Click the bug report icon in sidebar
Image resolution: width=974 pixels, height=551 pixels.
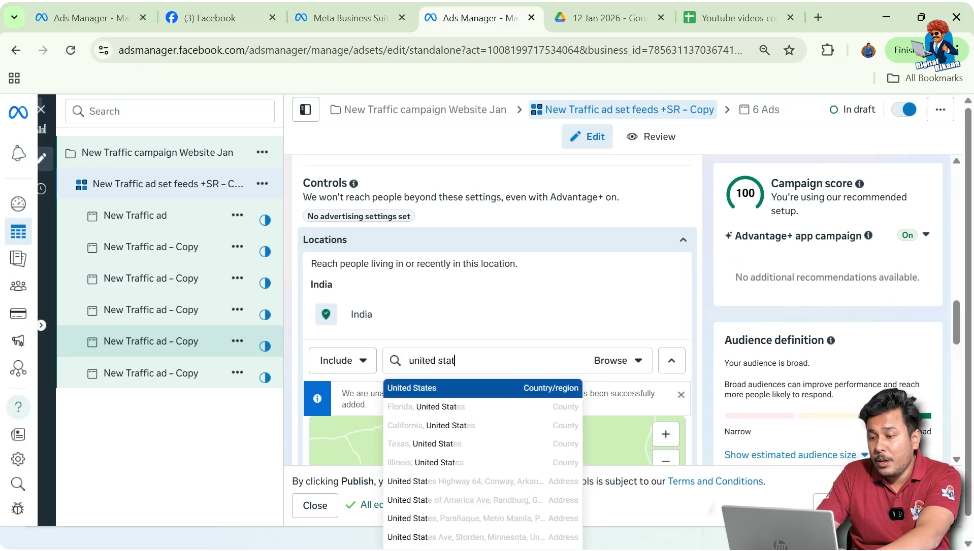coord(18,508)
